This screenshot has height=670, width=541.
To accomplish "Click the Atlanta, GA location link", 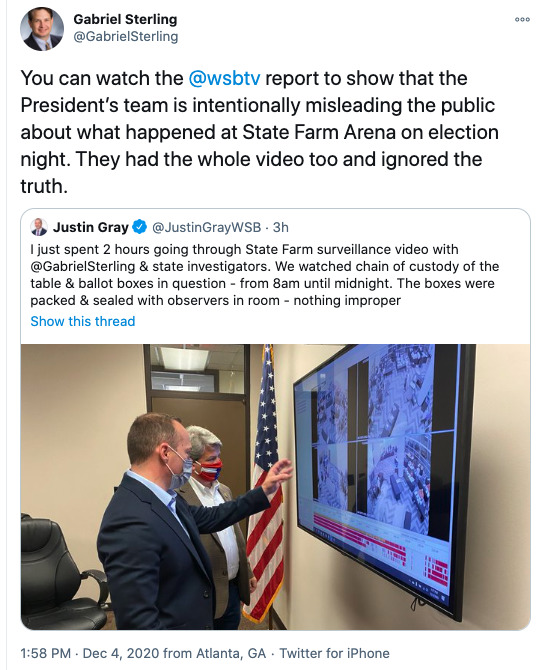I will tap(231, 653).
